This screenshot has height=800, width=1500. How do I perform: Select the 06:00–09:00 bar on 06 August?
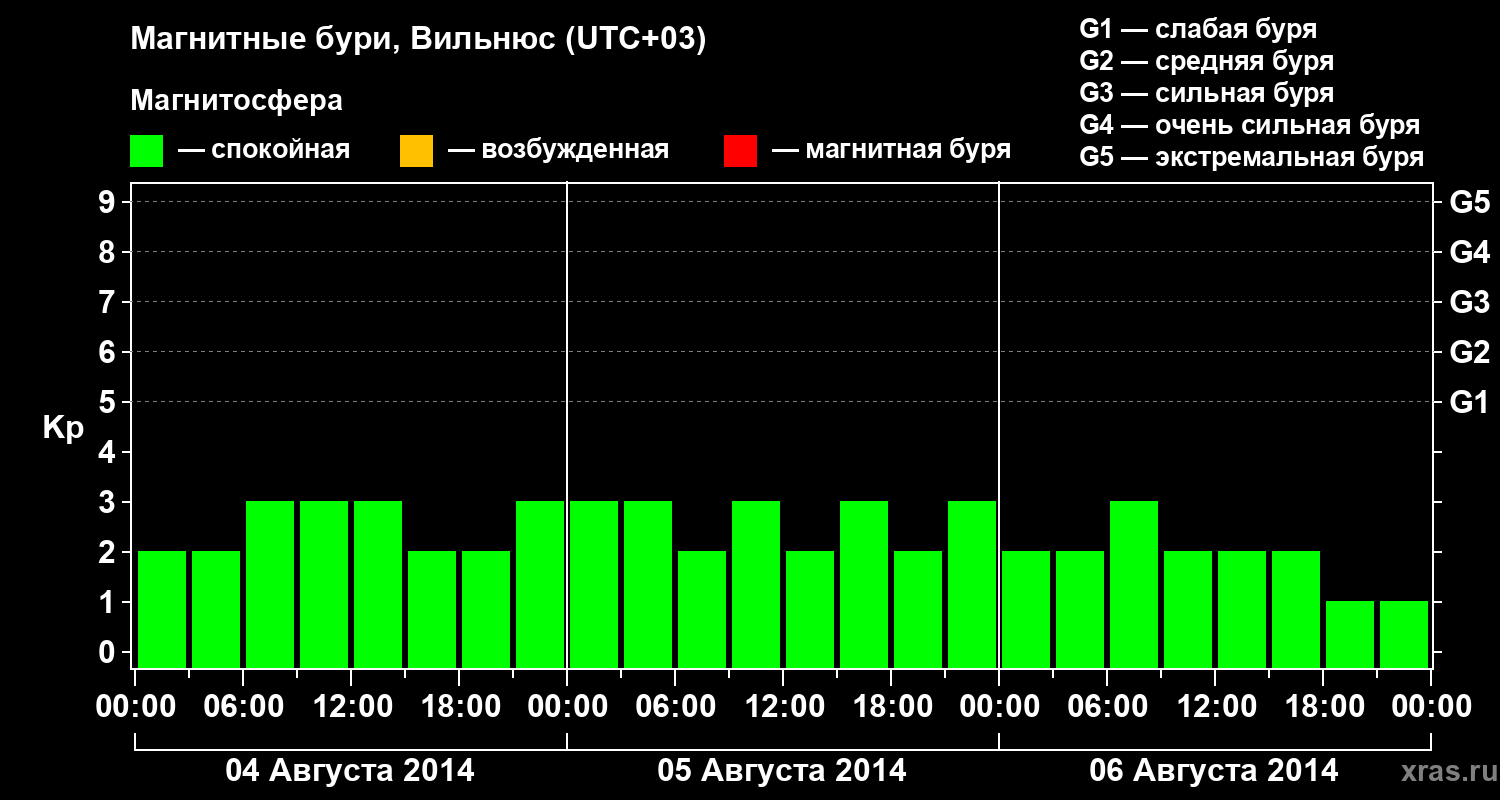click(x=1134, y=584)
